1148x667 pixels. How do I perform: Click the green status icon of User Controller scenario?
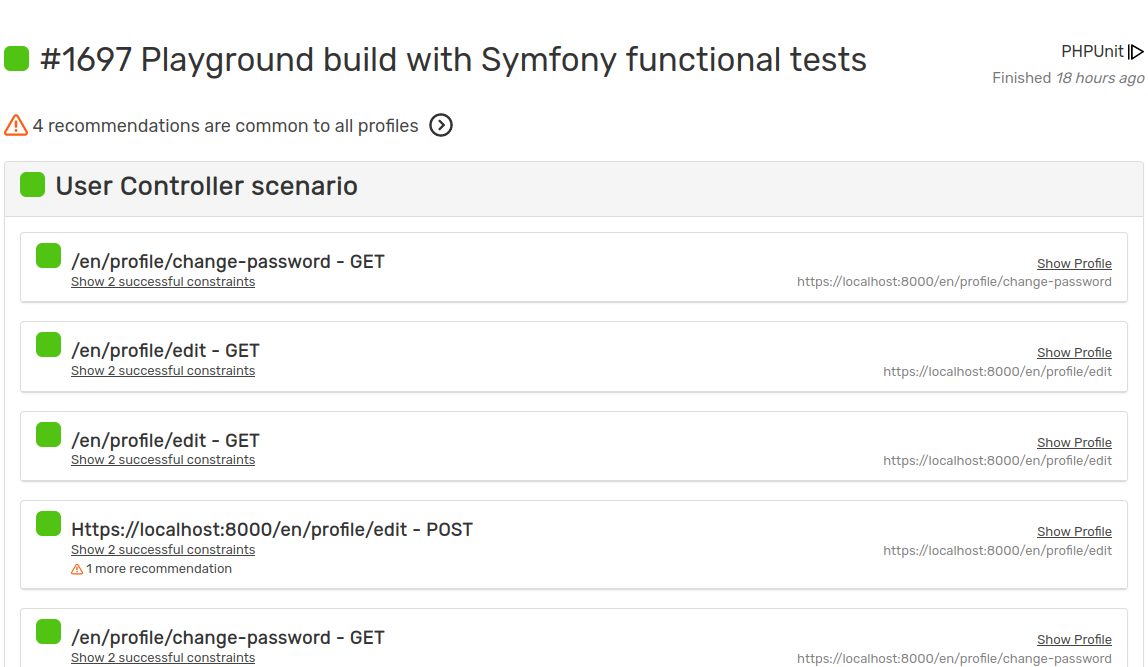[x=32, y=185]
